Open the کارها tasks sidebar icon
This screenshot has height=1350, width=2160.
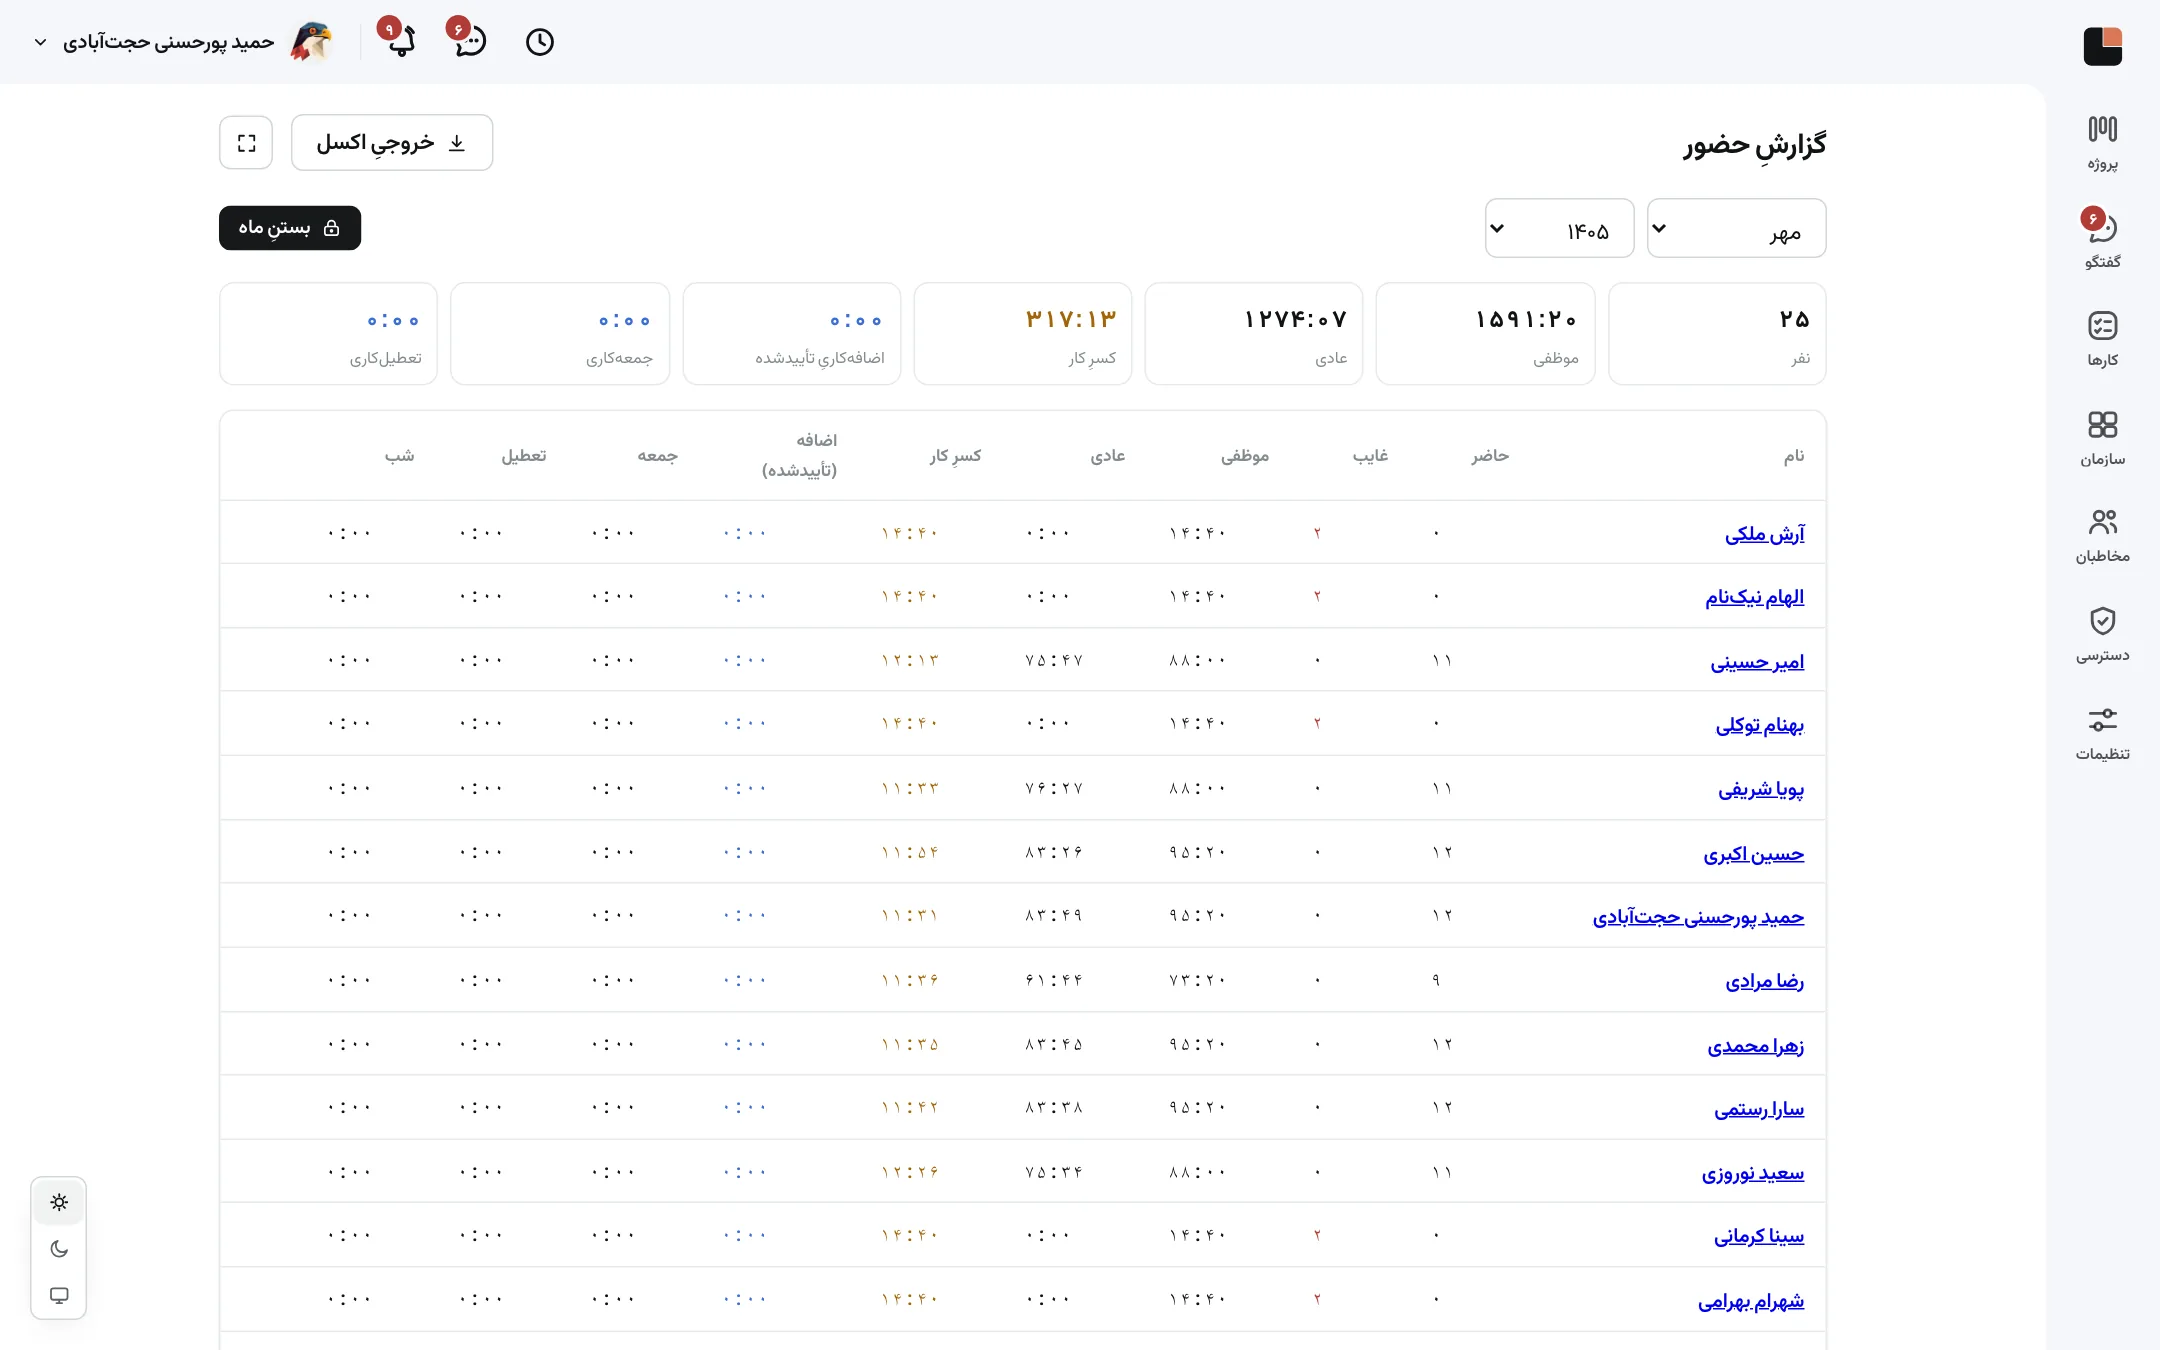click(x=2102, y=339)
